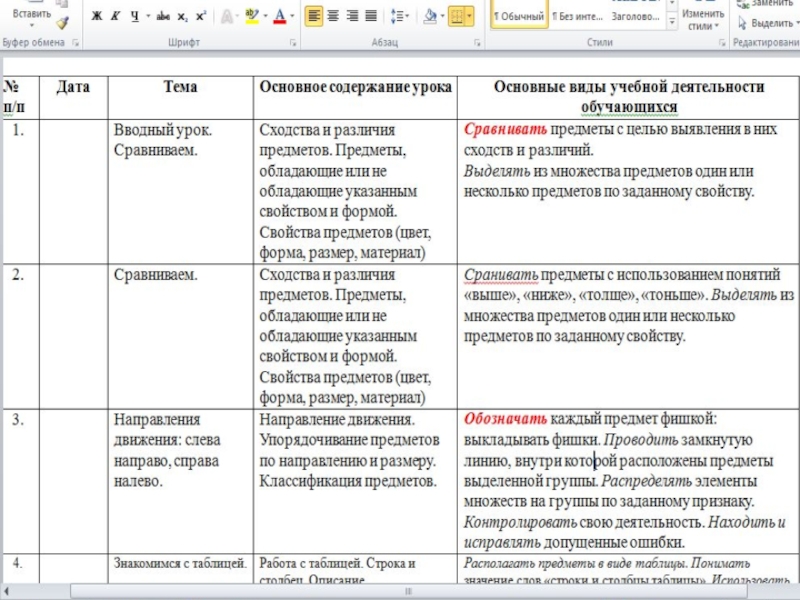
Task: Select the Обычный style
Action: pyautogui.click(x=520, y=16)
